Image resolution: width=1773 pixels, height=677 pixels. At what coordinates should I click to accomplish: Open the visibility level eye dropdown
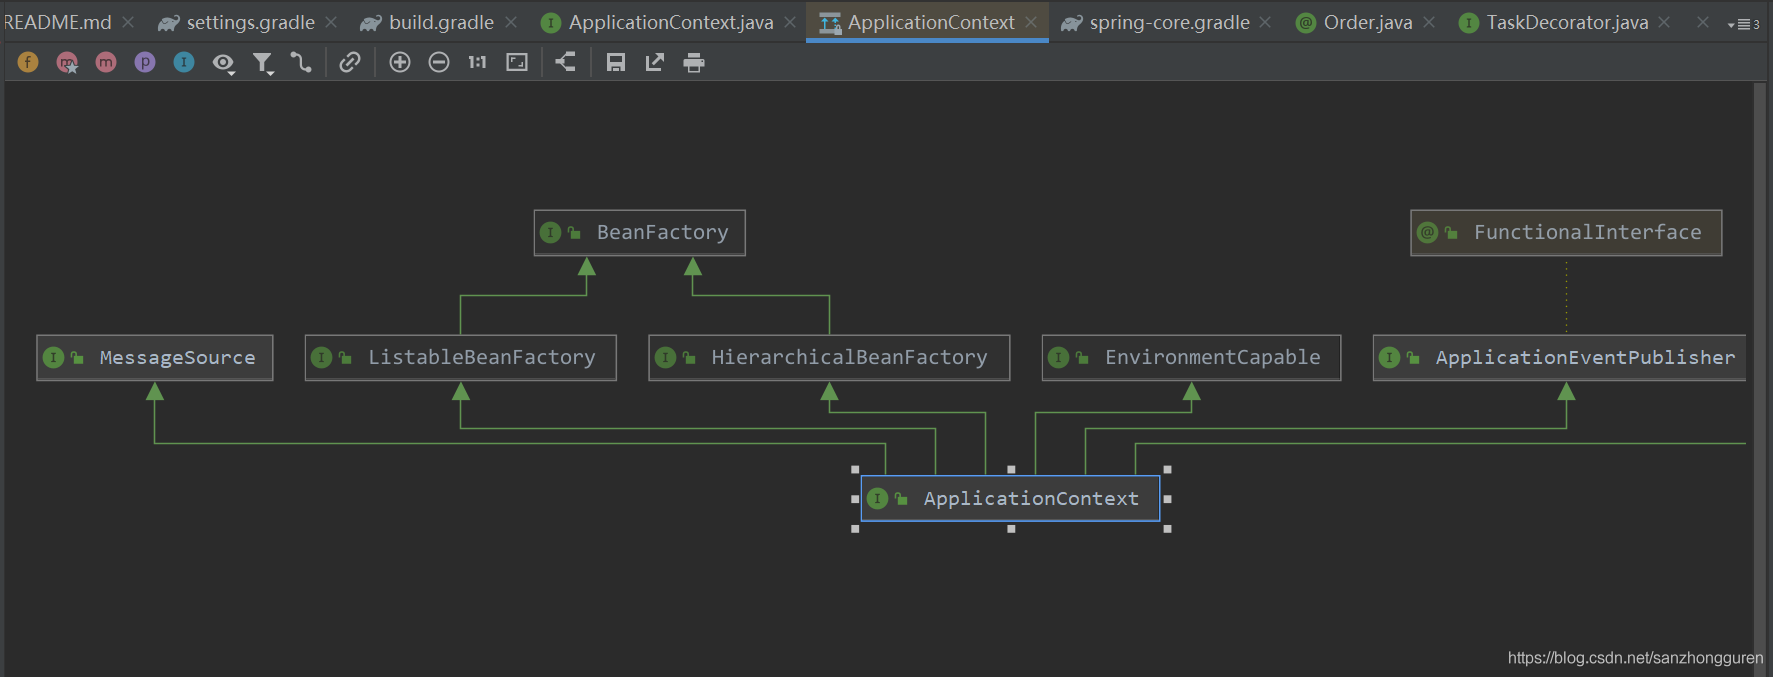pyautogui.click(x=223, y=64)
